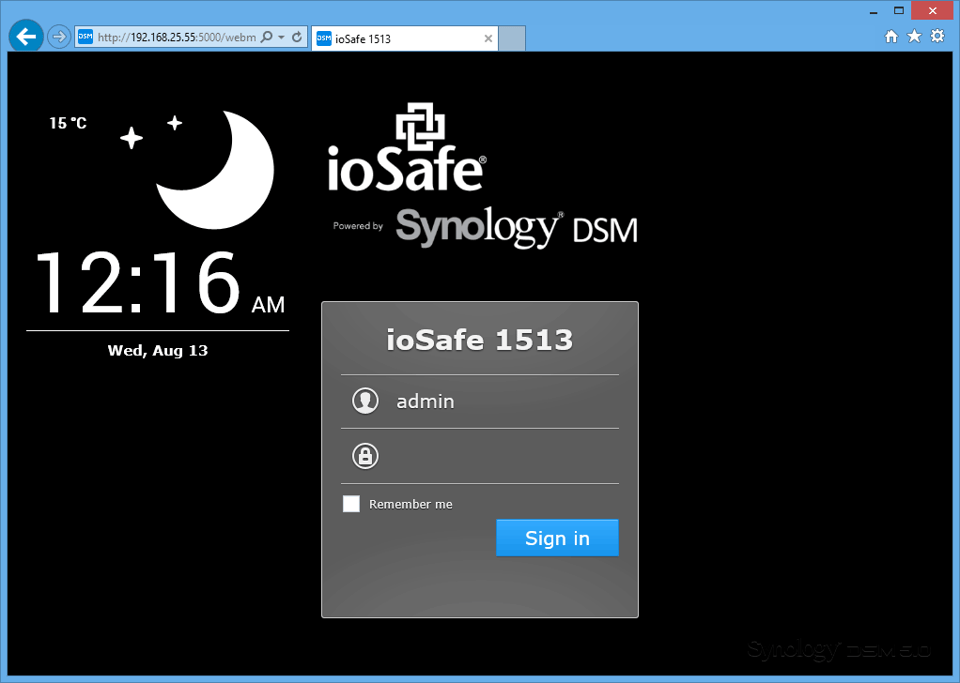Click the 15 °C temperature text
Image resolution: width=960 pixels, height=683 pixels.
(68, 123)
